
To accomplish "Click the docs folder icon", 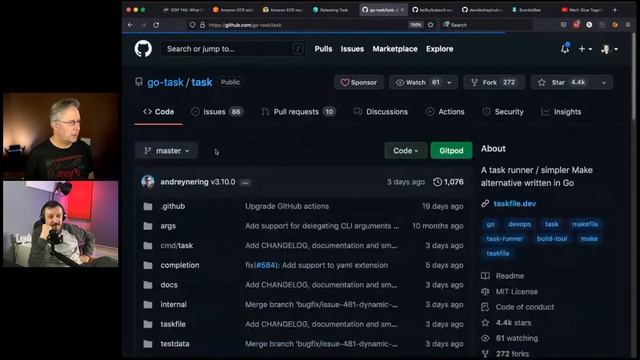I will pyautogui.click(x=148, y=284).
